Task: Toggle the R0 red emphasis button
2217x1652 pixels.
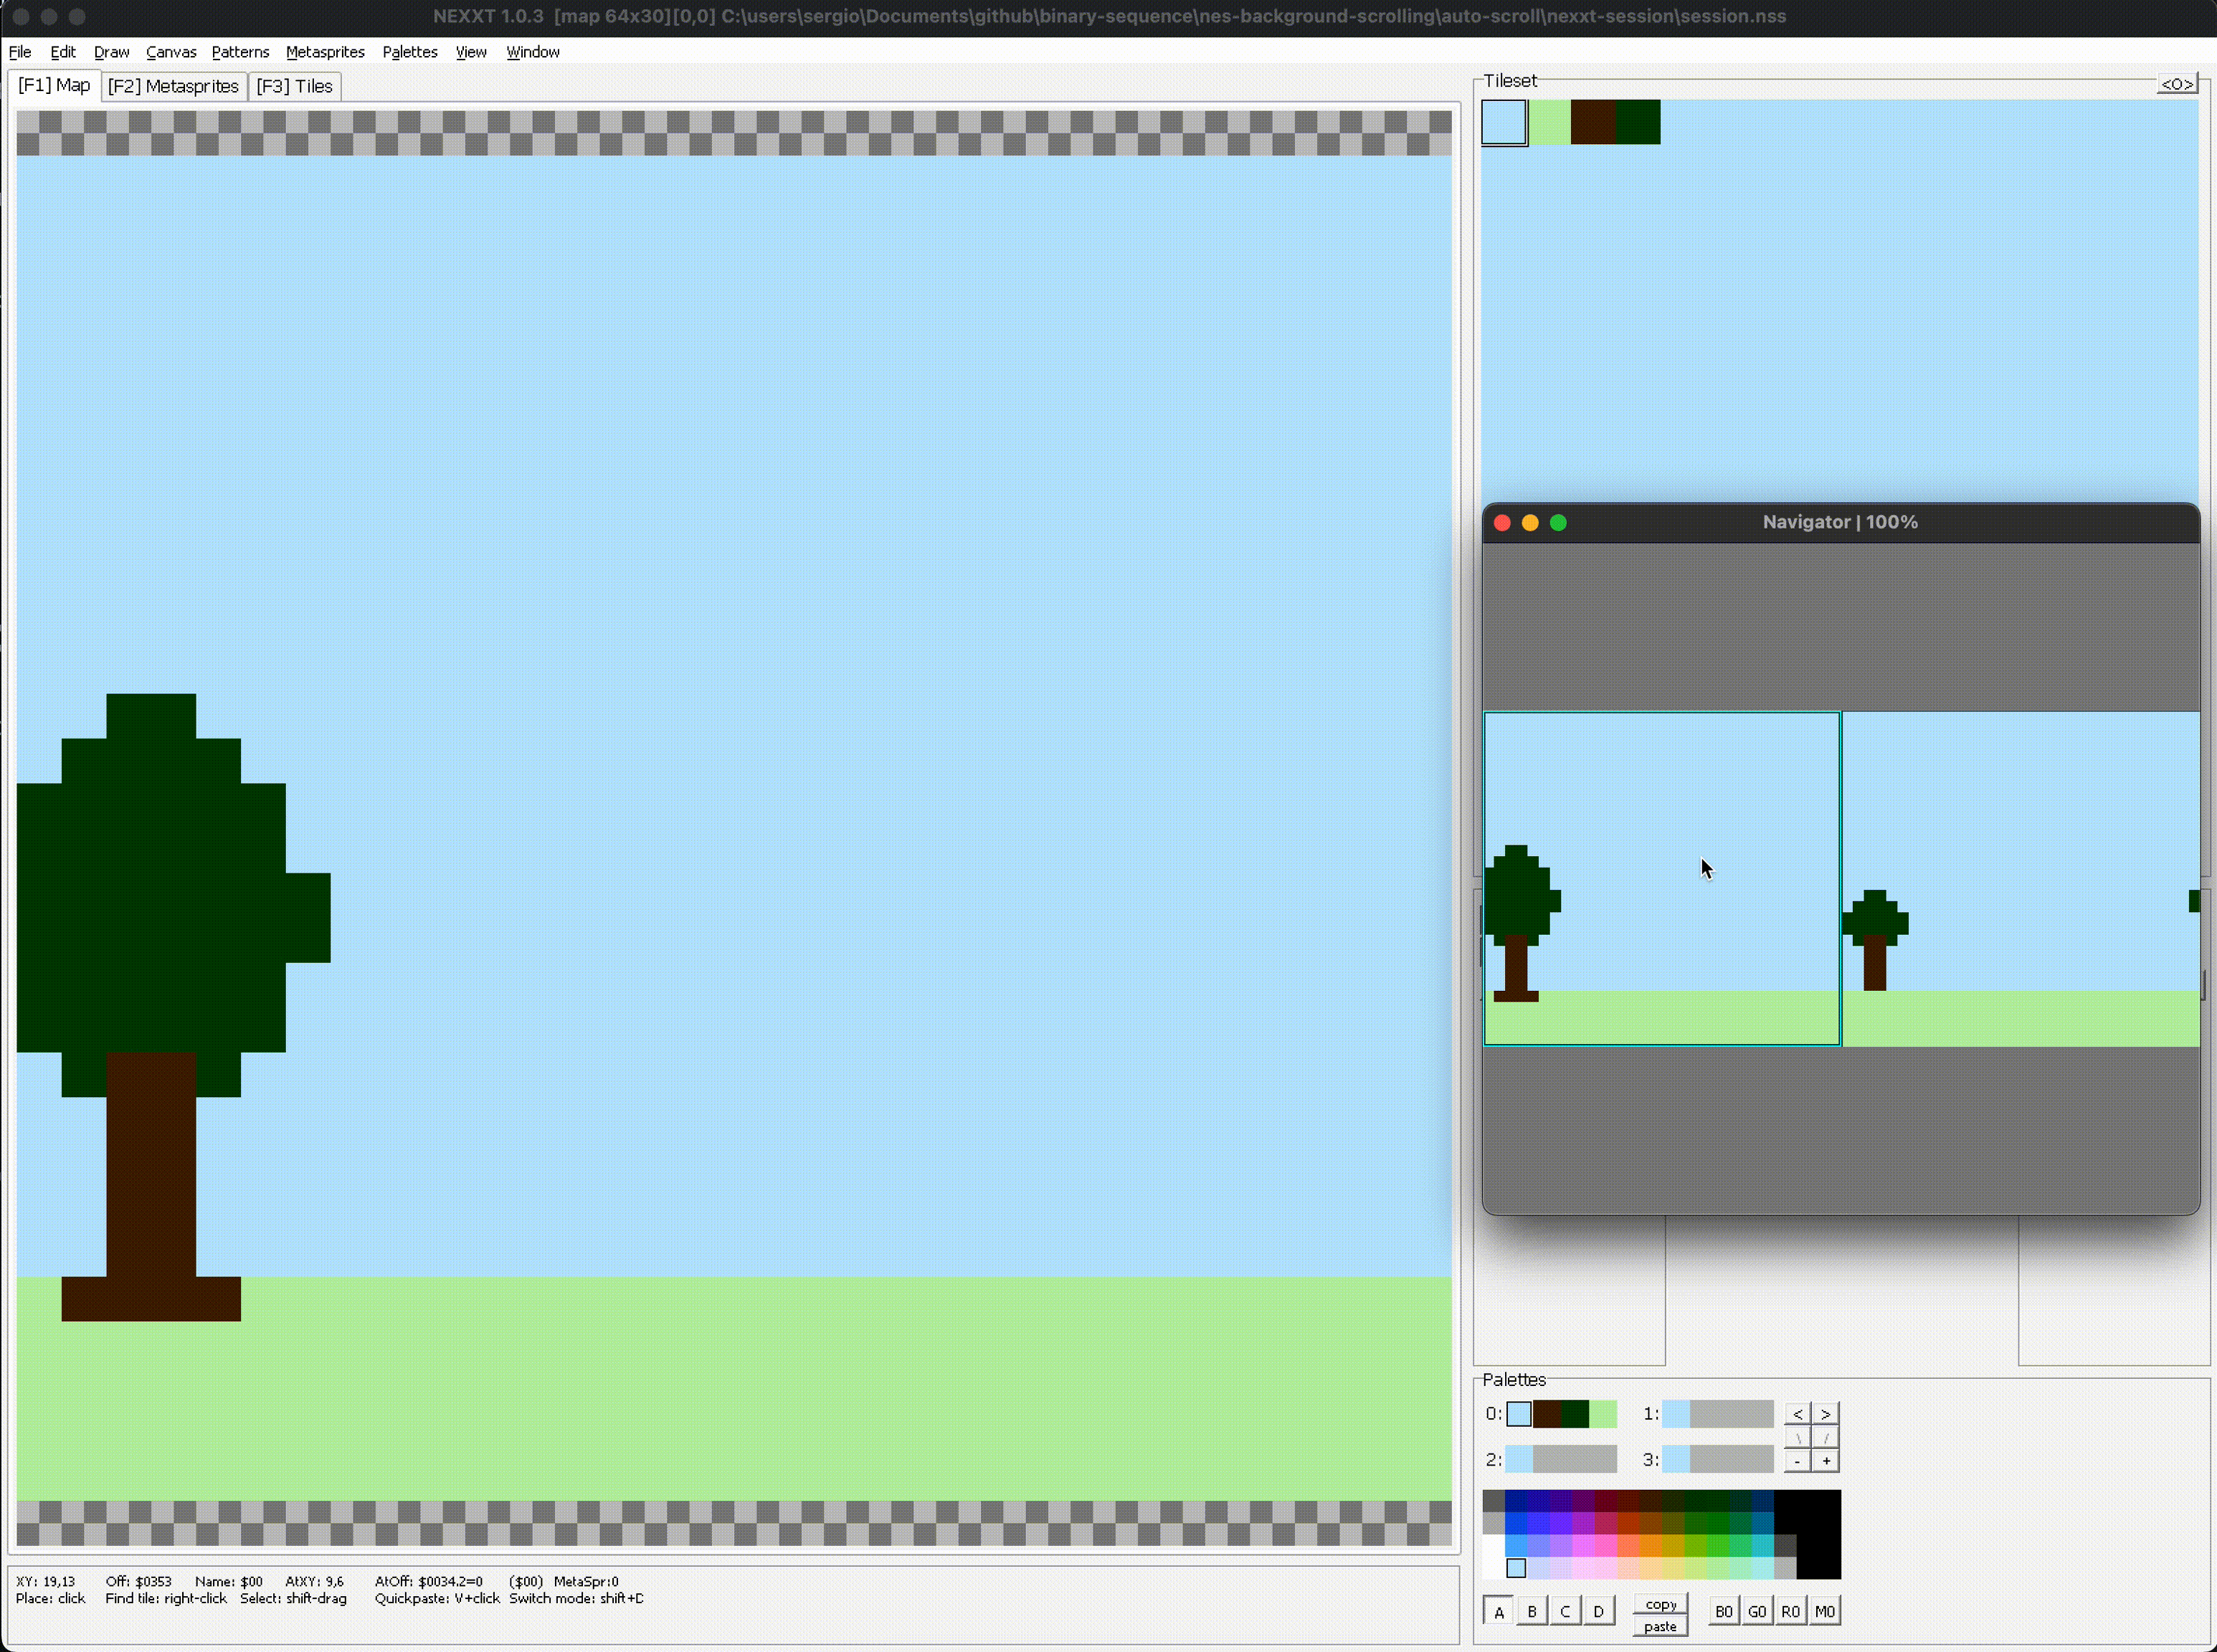Action: (x=1791, y=1611)
